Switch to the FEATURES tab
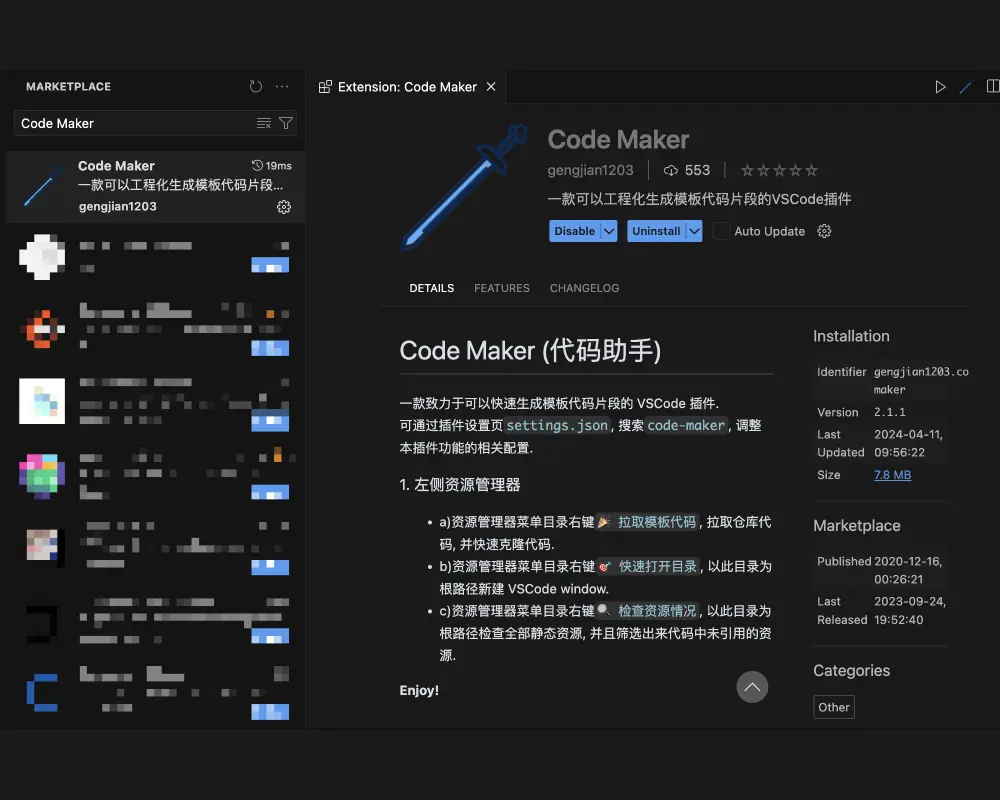Image resolution: width=1000 pixels, height=800 pixels. click(502, 288)
